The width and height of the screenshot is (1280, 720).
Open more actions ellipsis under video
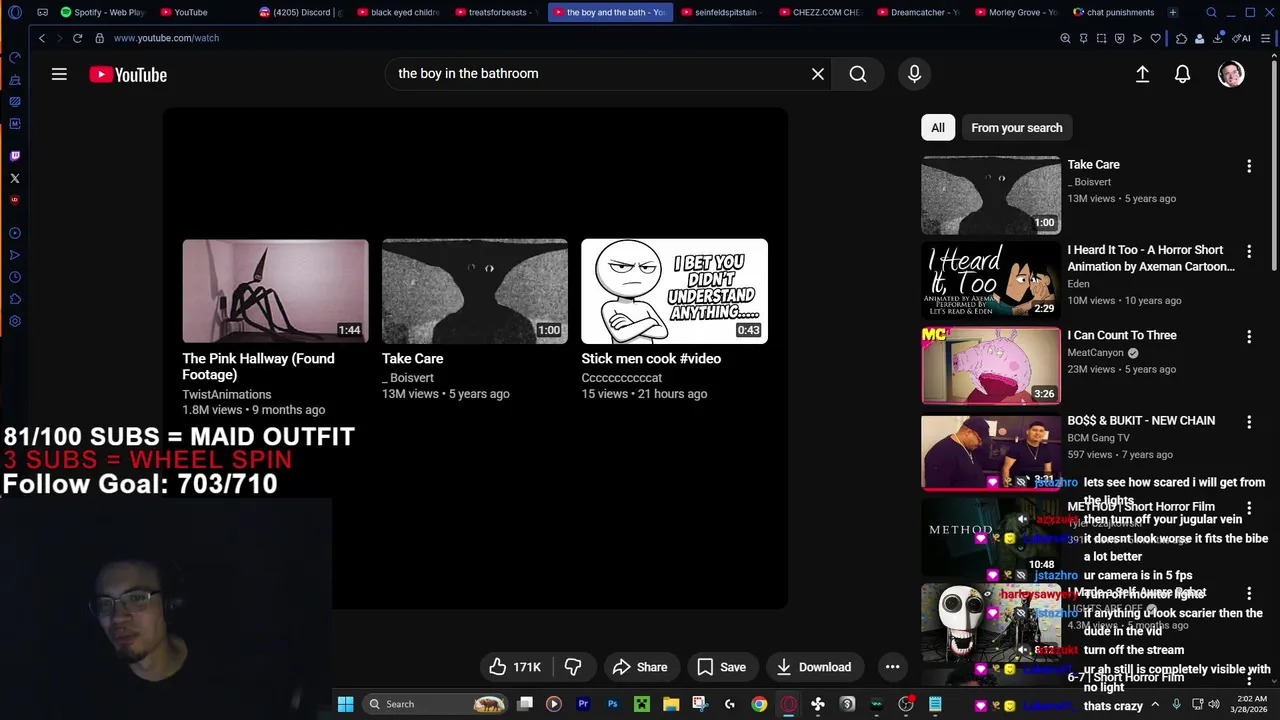point(893,667)
